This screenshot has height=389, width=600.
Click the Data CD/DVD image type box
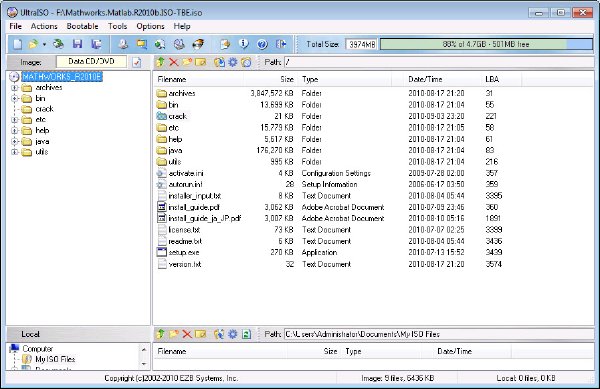click(x=91, y=62)
